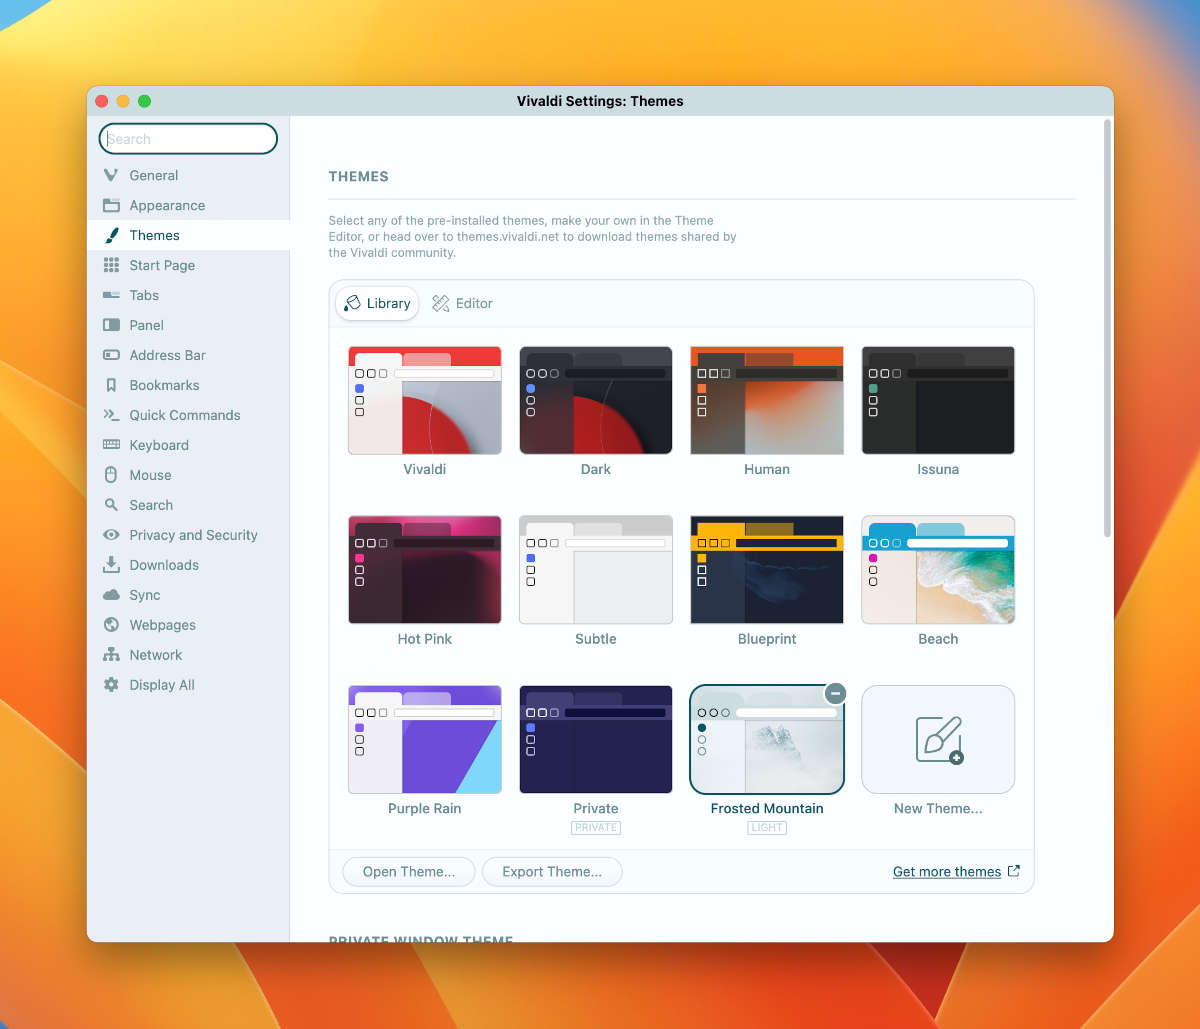Click the Address Bar icon in sidebar

[111, 355]
